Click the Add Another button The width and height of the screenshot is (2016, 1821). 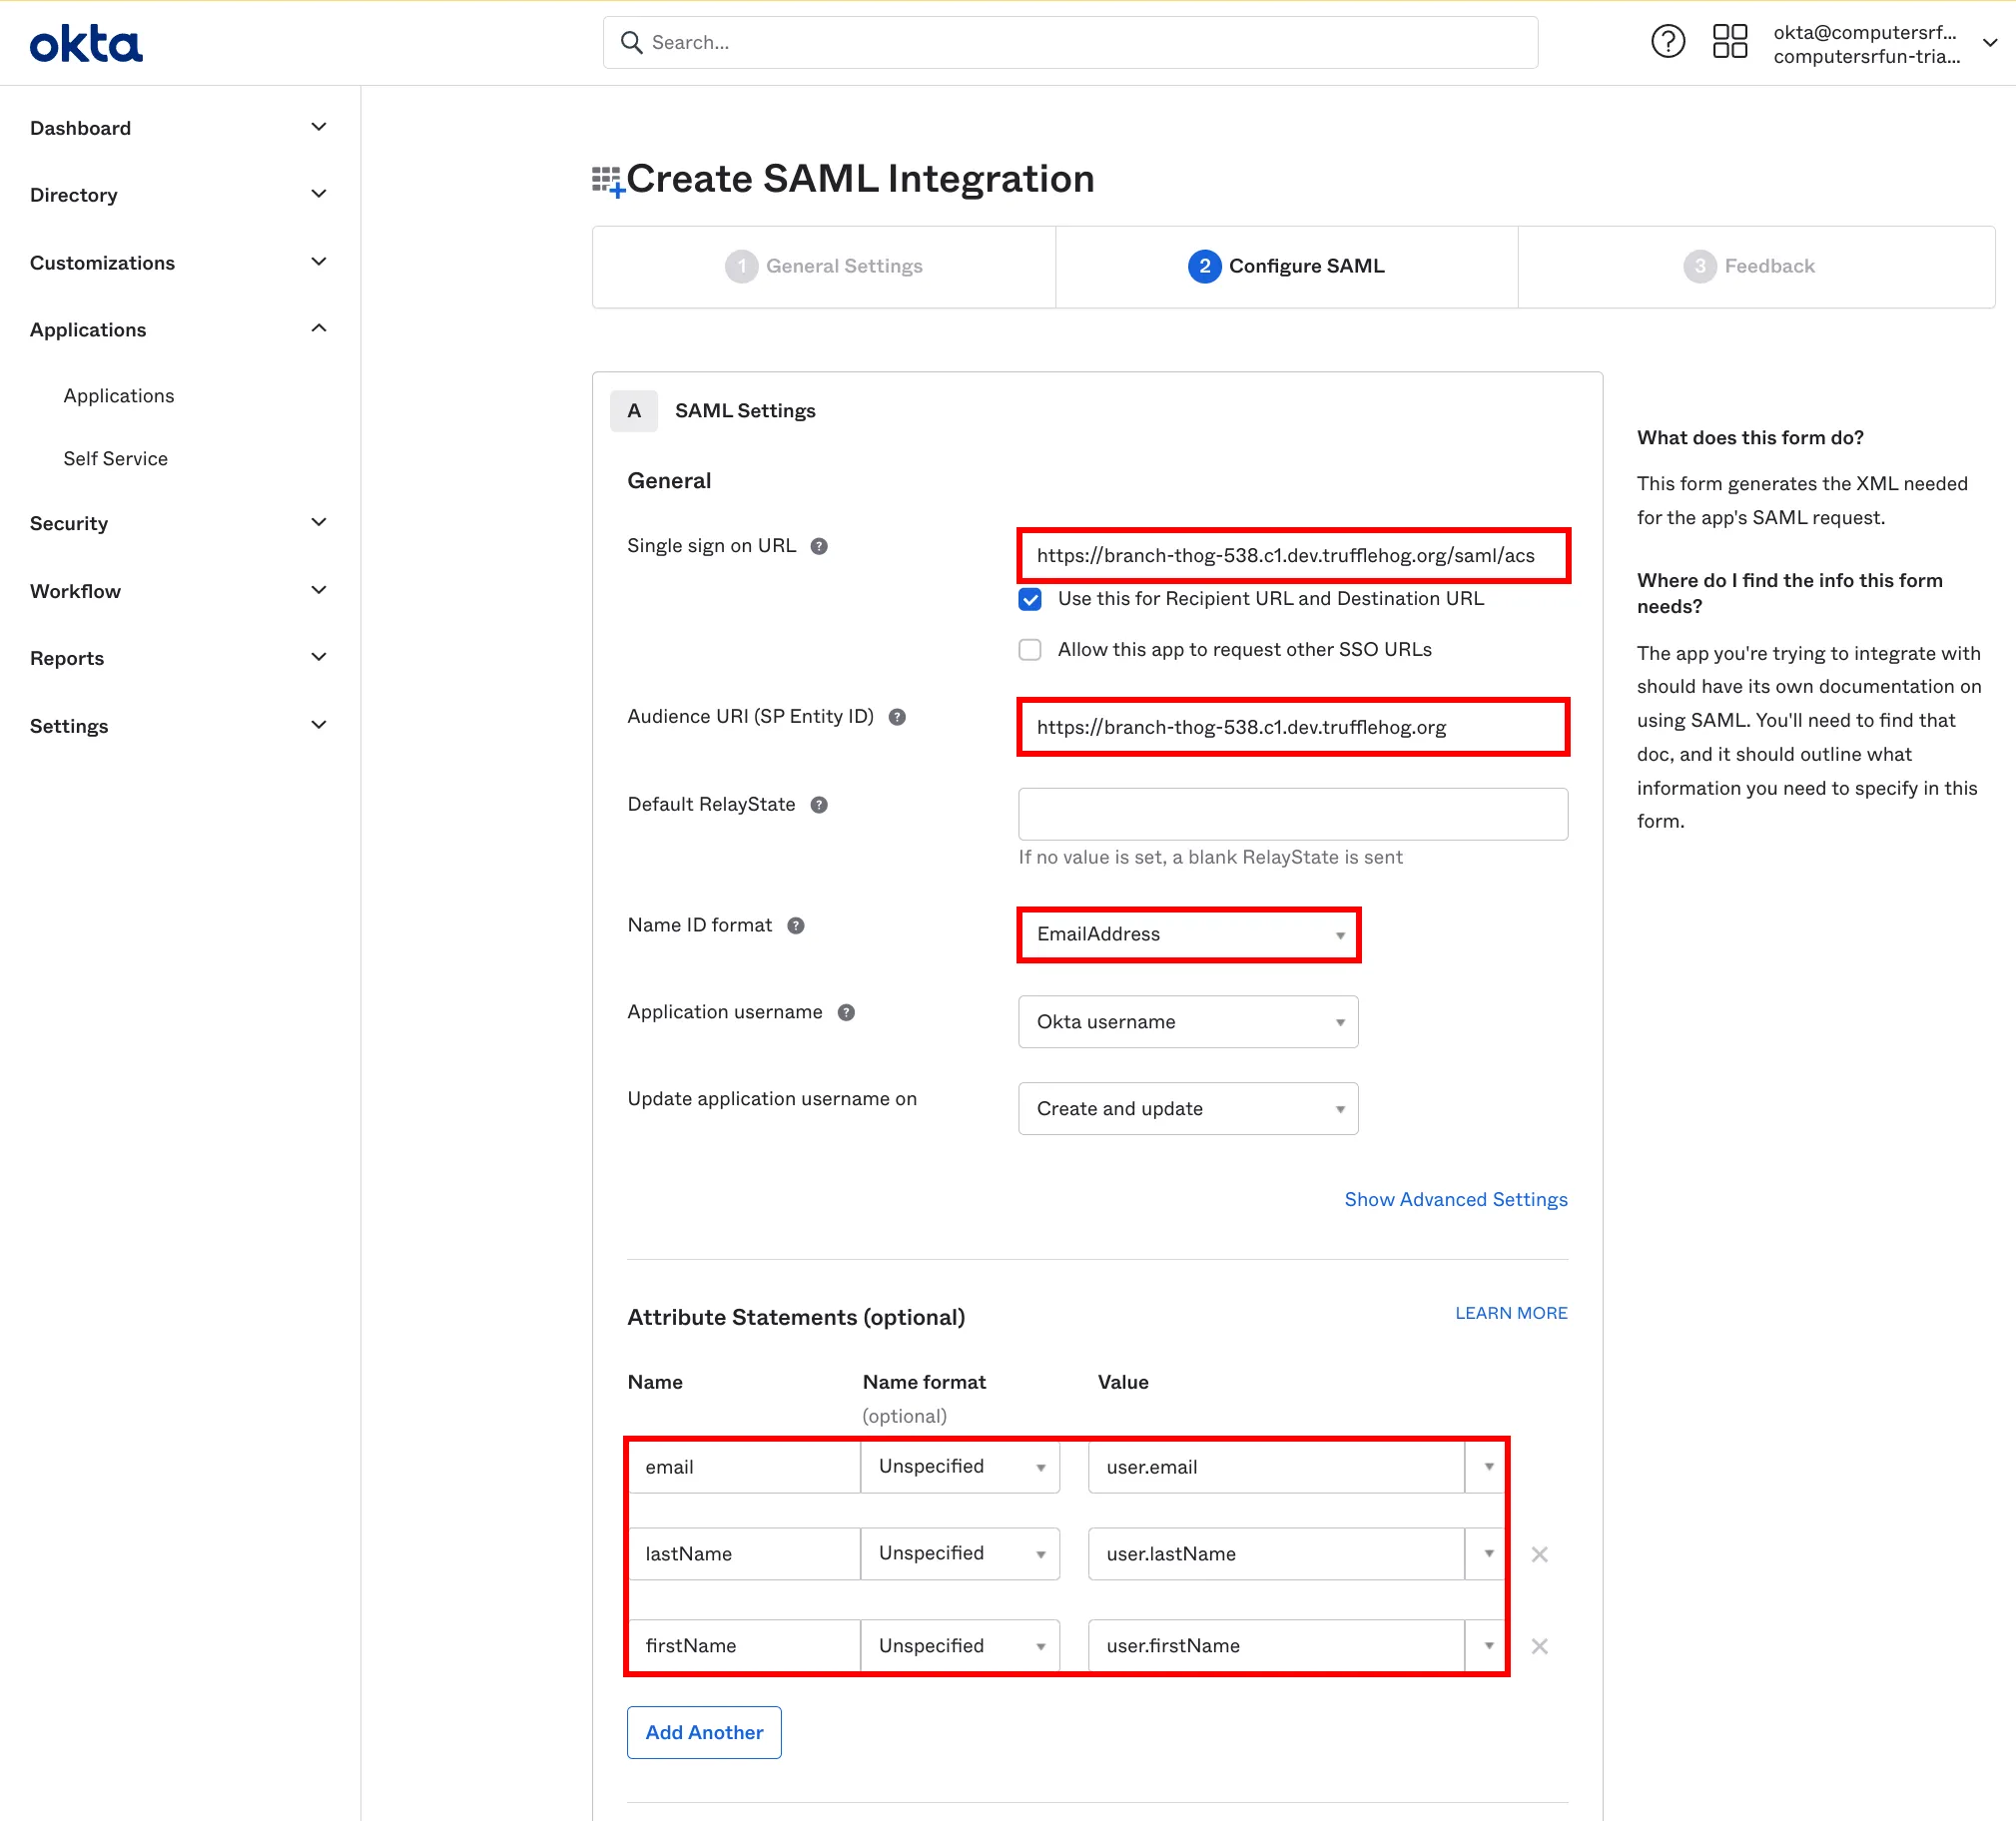(x=704, y=1733)
